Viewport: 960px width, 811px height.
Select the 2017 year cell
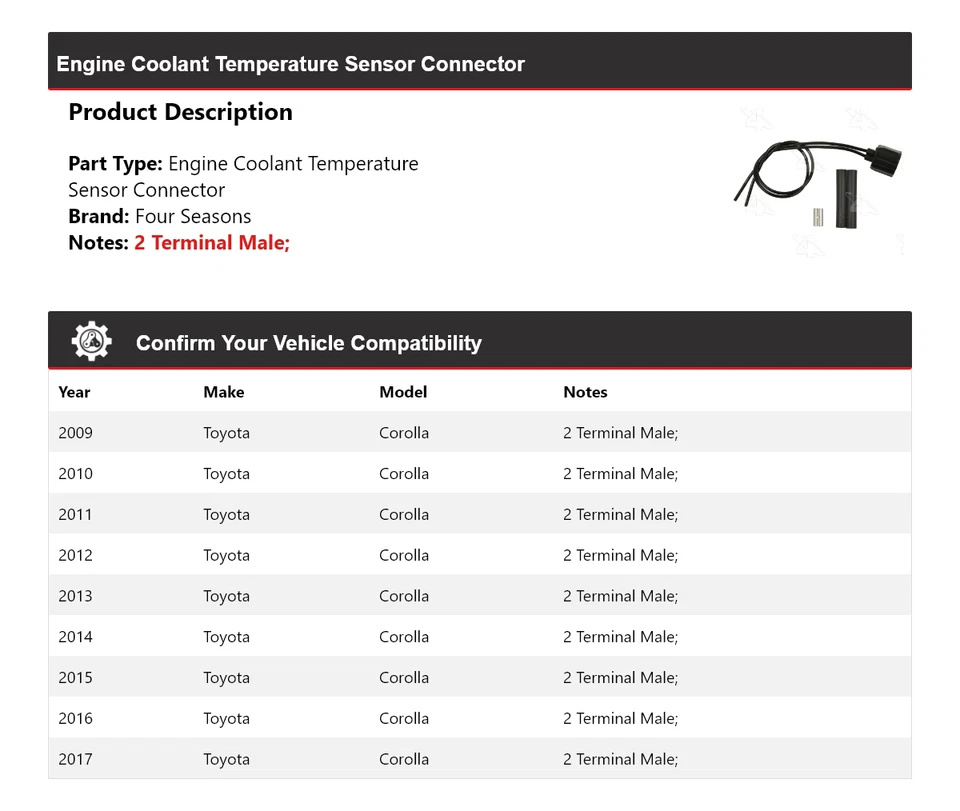75,759
